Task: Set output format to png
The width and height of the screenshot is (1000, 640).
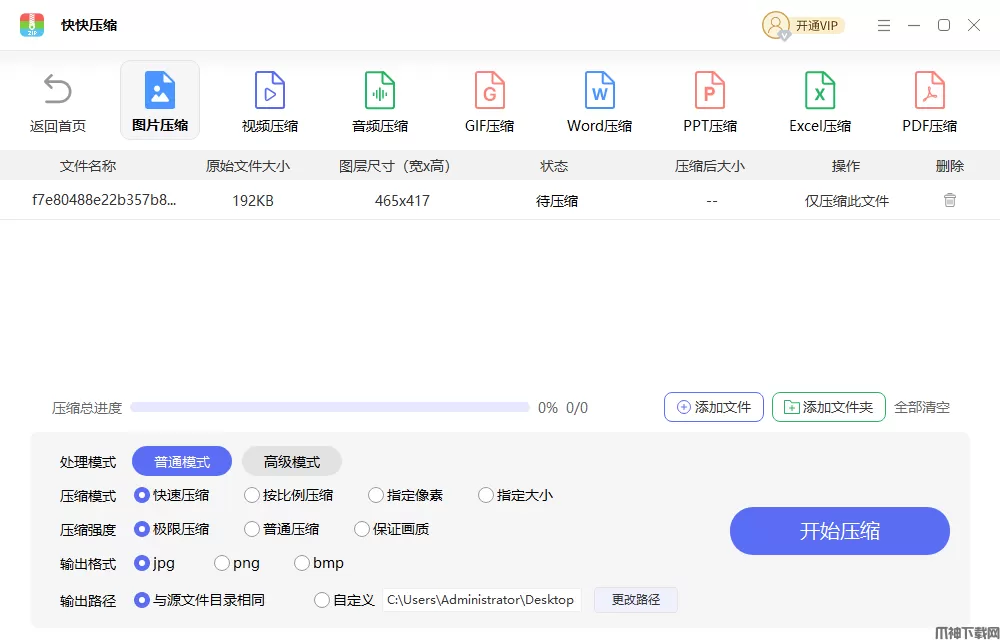Action: [x=222, y=563]
